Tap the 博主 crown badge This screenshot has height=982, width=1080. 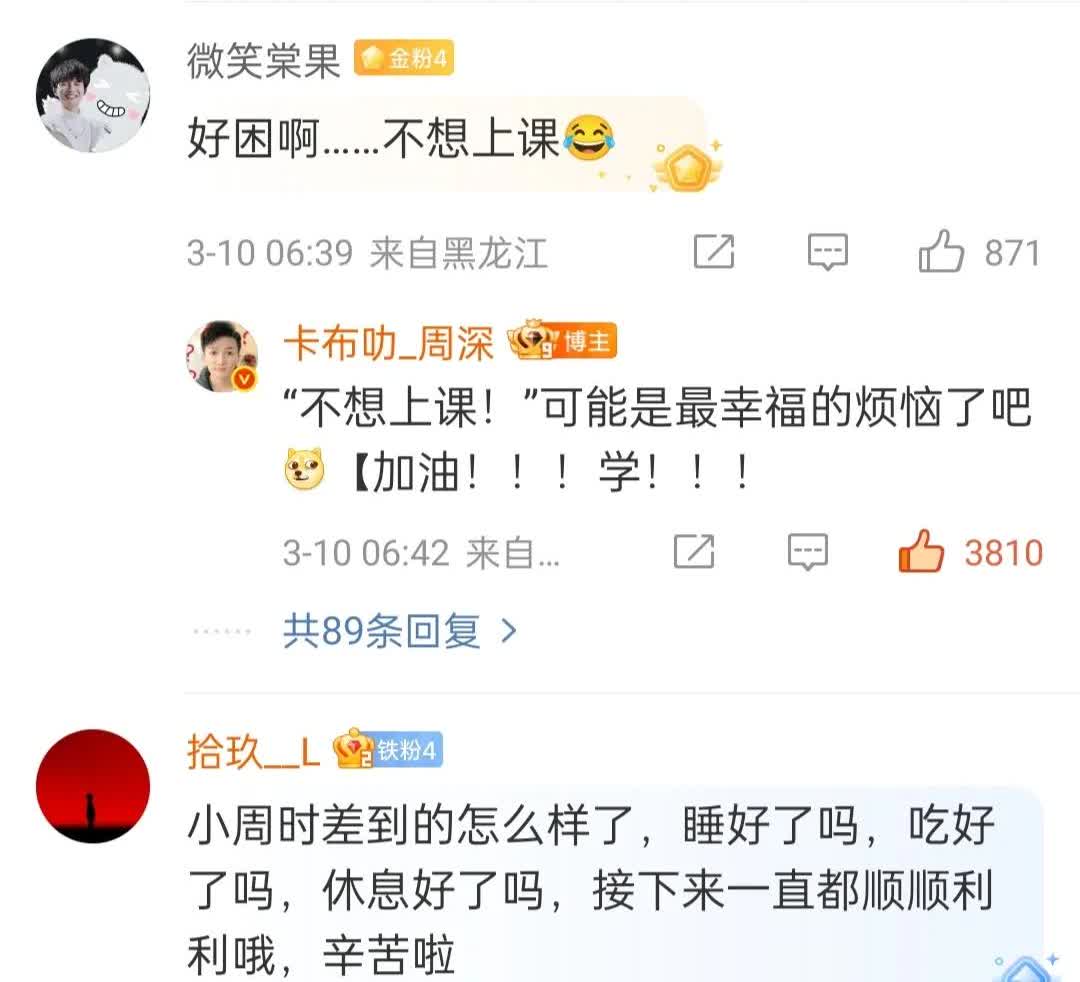coord(562,340)
